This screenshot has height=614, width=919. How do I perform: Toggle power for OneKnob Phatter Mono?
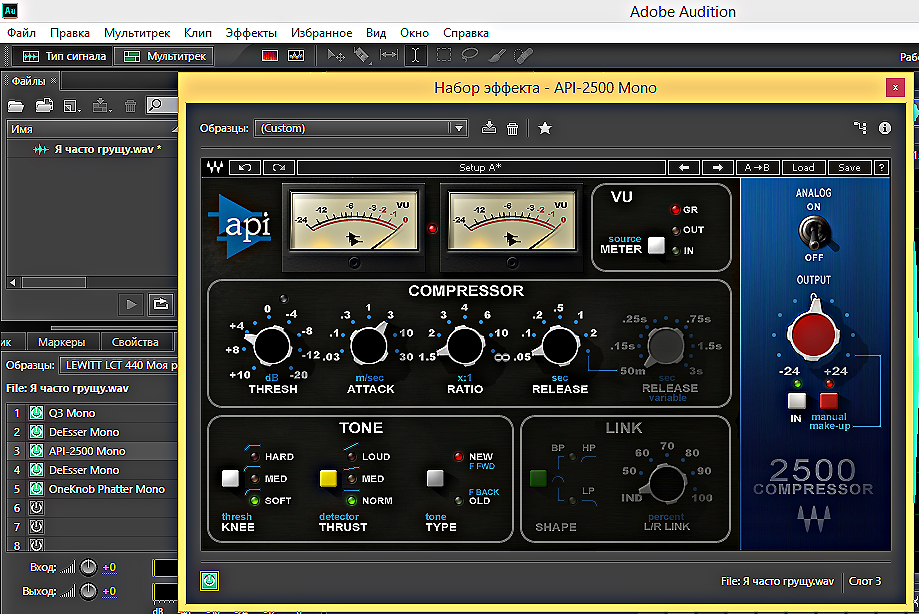coord(36,489)
